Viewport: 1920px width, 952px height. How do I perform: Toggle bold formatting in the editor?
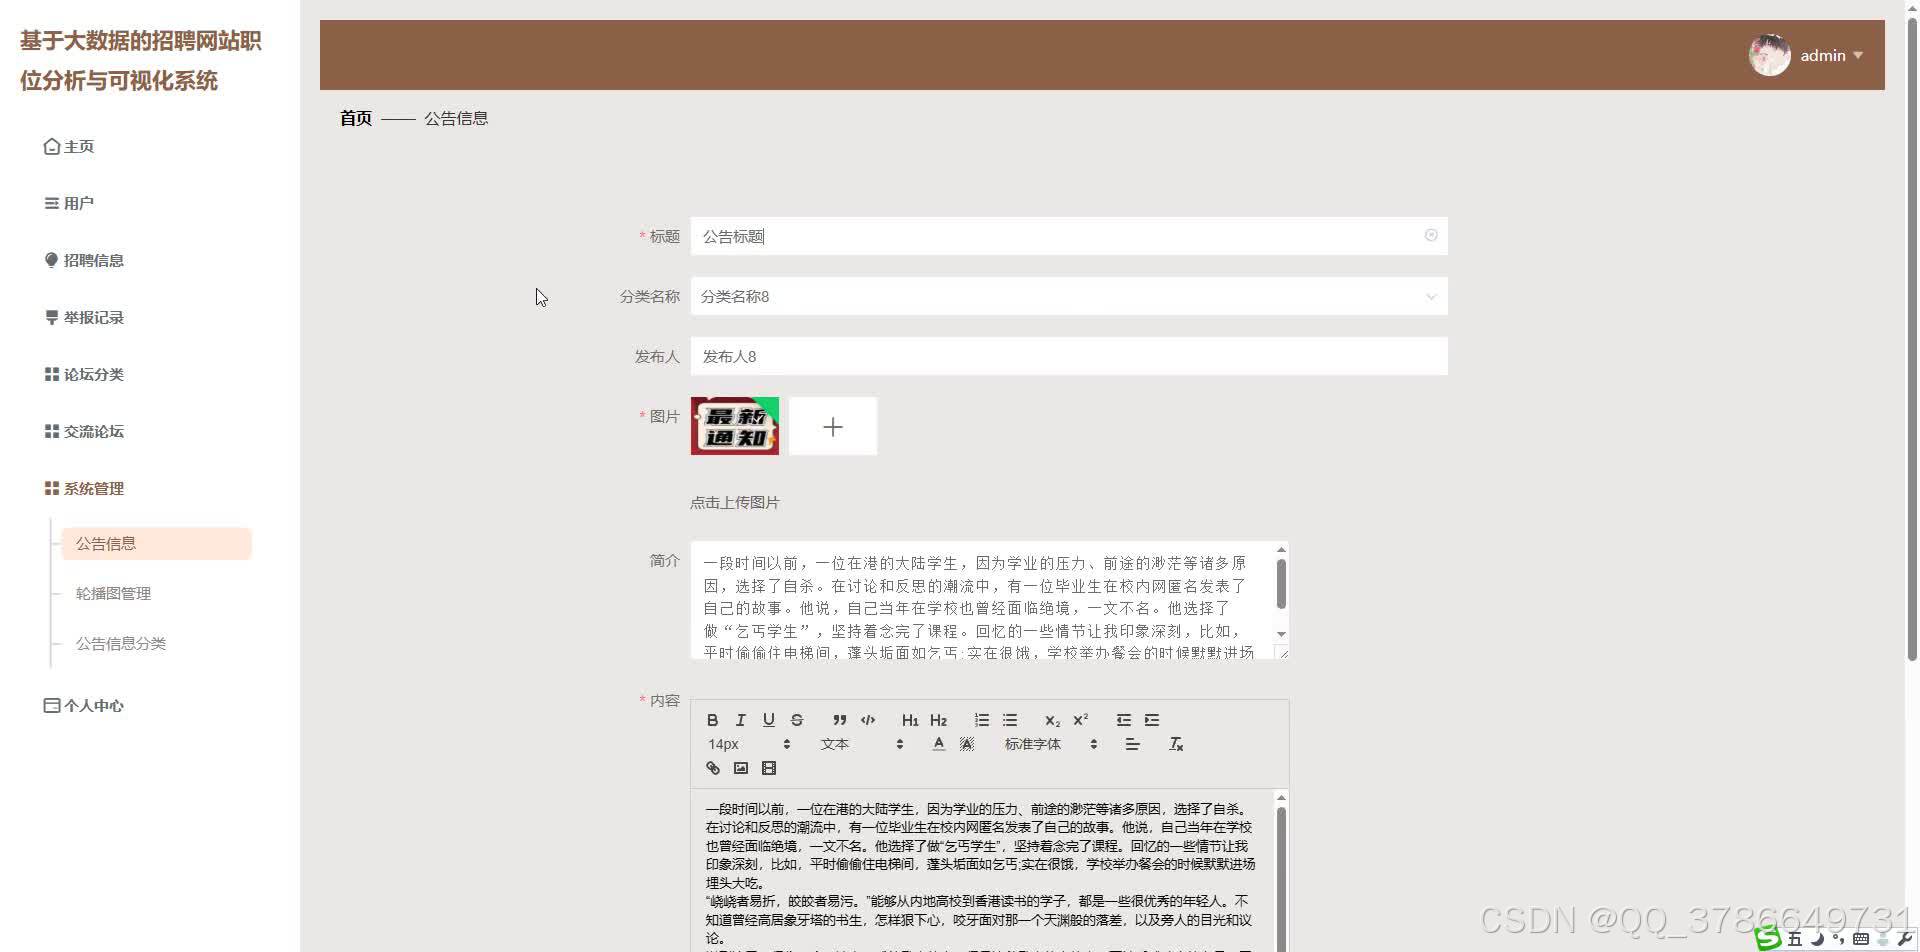tap(712, 720)
